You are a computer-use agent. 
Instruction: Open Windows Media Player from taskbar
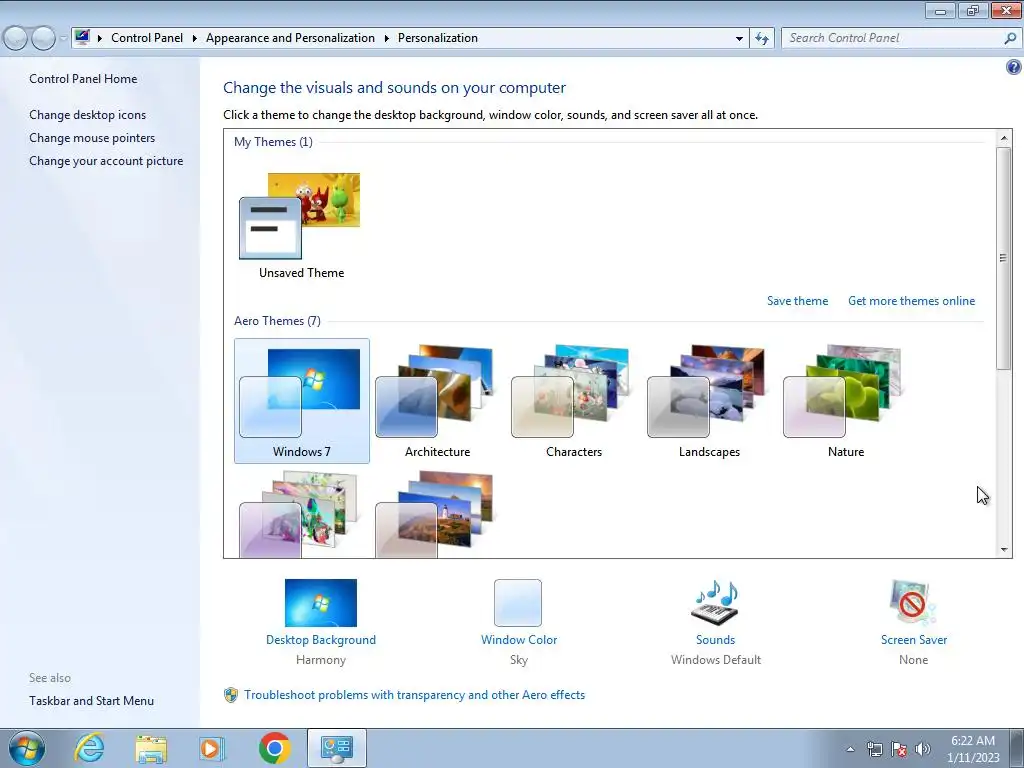pos(212,748)
